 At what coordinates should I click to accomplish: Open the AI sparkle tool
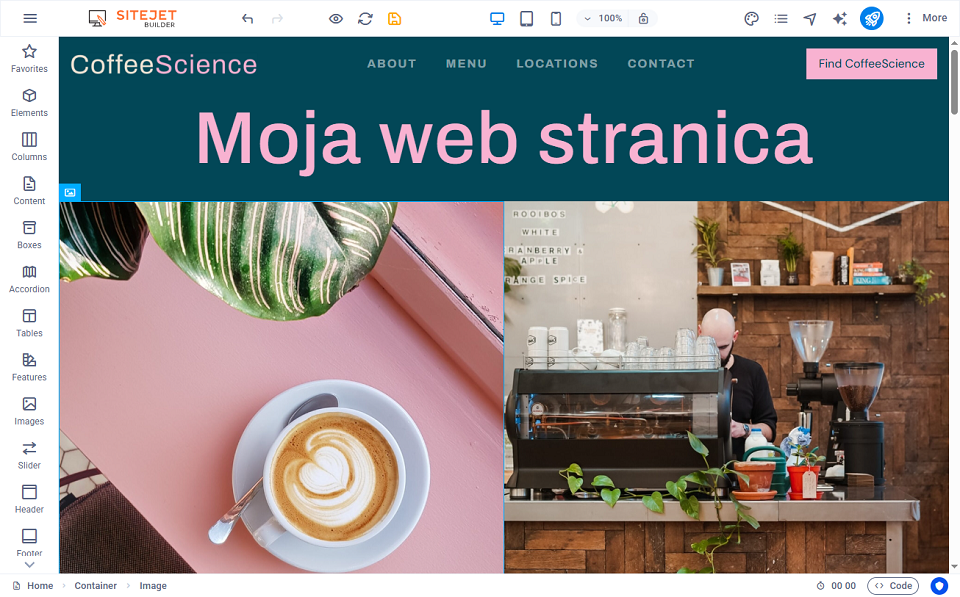tap(840, 18)
